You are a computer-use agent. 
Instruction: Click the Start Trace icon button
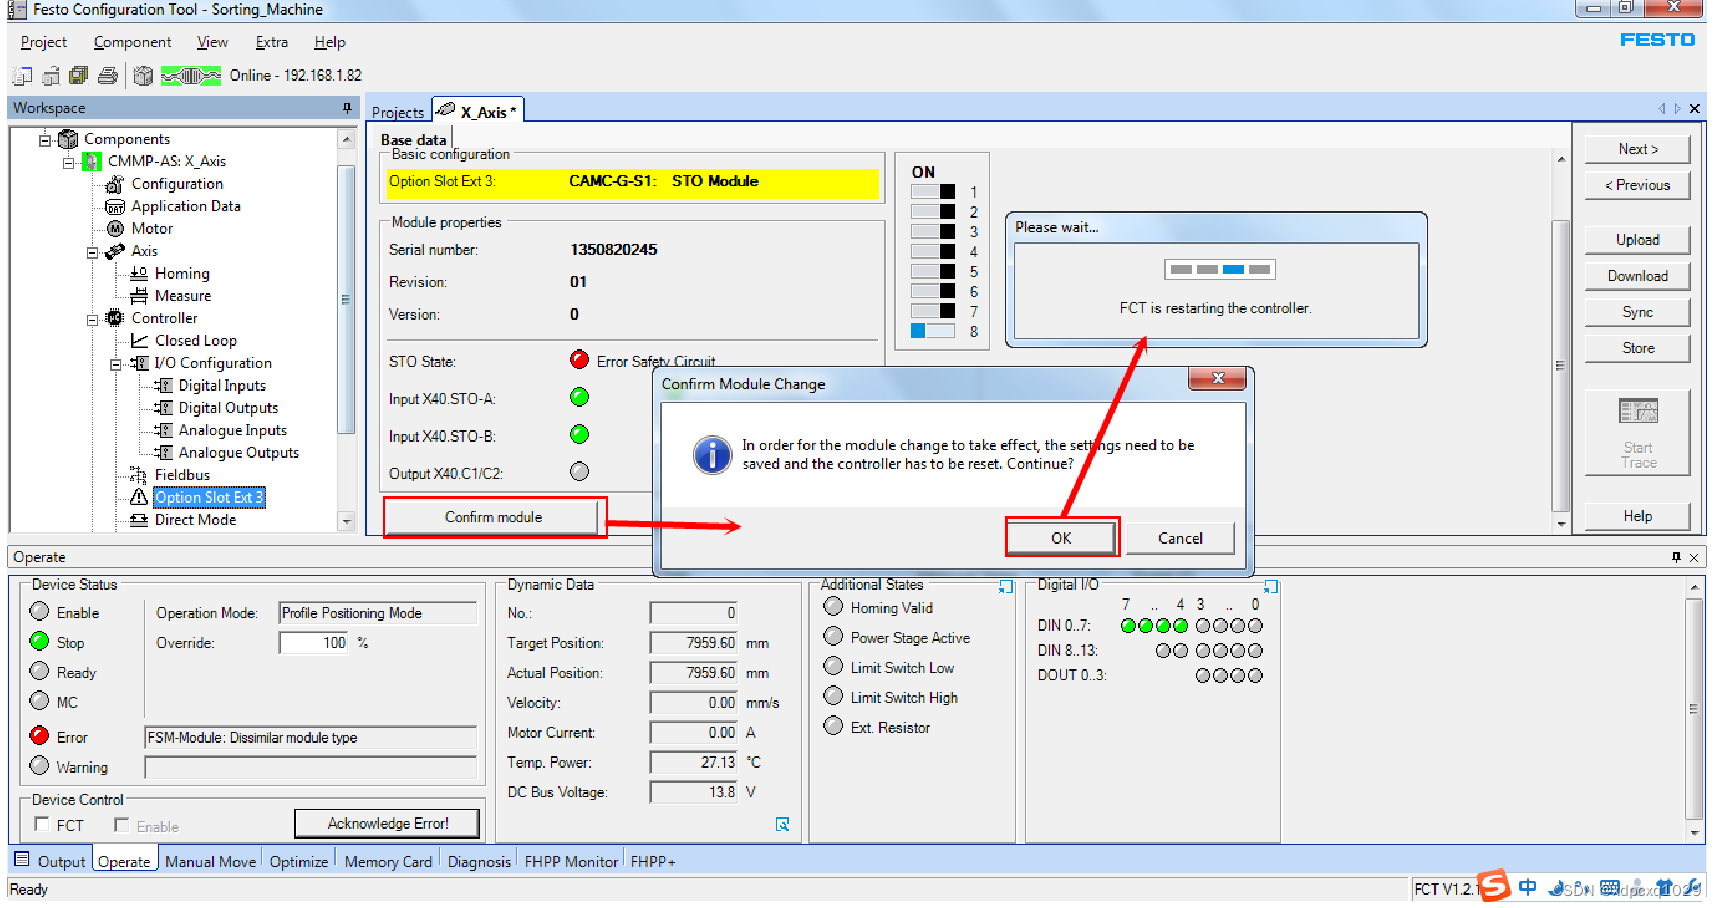pos(1638,433)
